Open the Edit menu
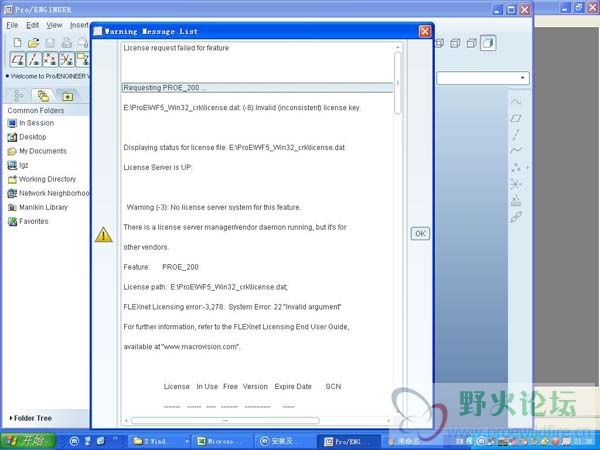 tap(33, 25)
